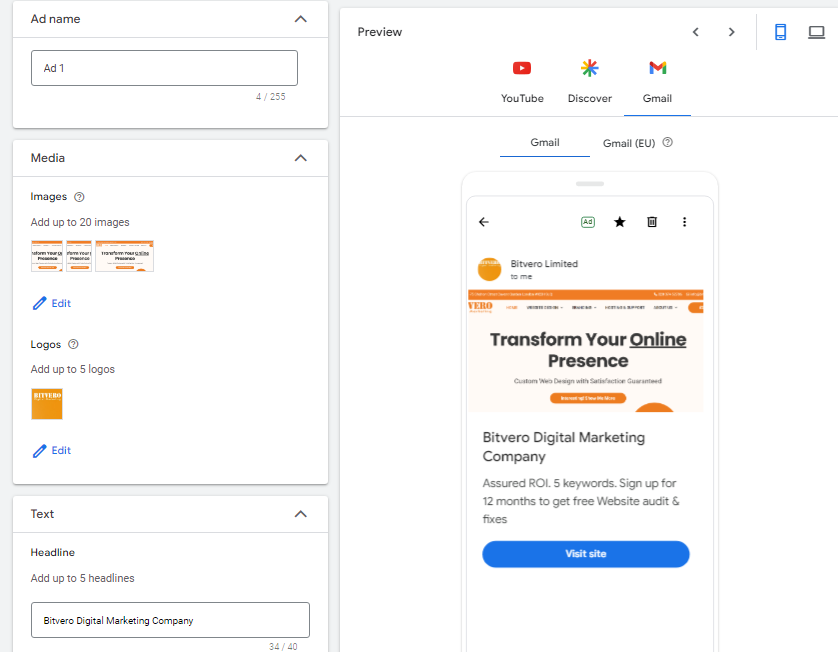Go to next preview
838x652 pixels.
[732, 32]
